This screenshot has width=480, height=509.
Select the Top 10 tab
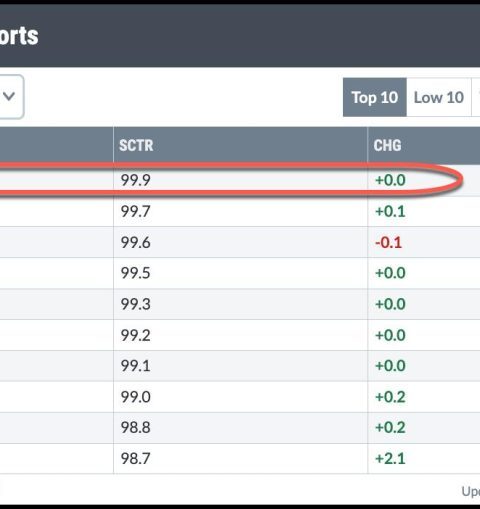375,97
